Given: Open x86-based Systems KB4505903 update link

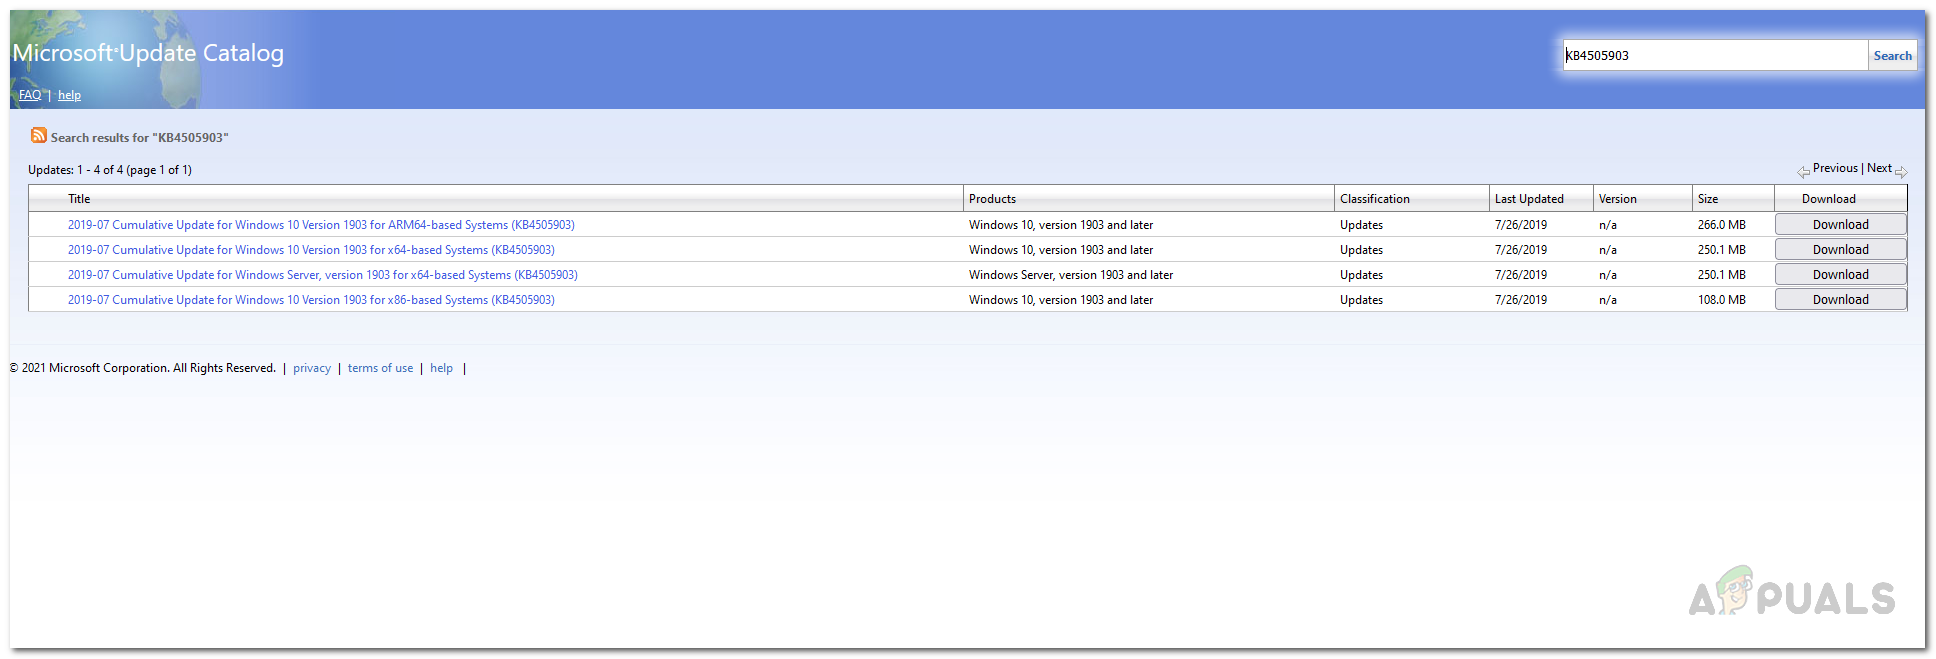Looking at the screenshot, I should point(311,300).
